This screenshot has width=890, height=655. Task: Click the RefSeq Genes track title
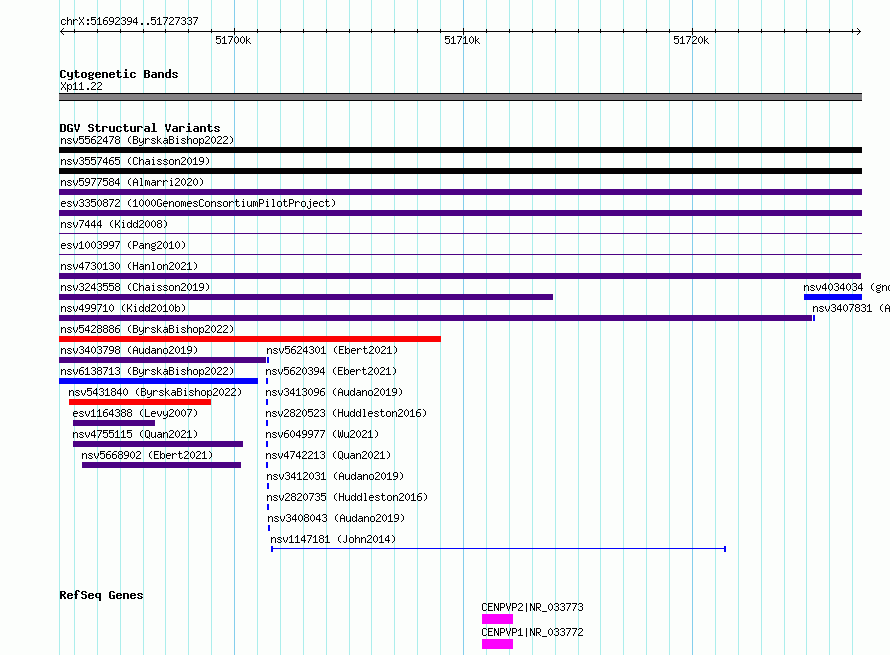(x=101, y=595)
